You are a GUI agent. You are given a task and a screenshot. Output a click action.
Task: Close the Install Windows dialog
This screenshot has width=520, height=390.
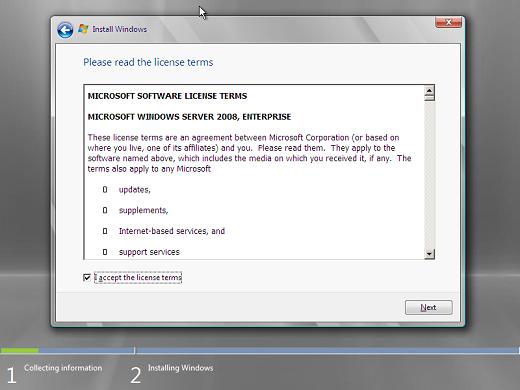[x=448, y=22]
